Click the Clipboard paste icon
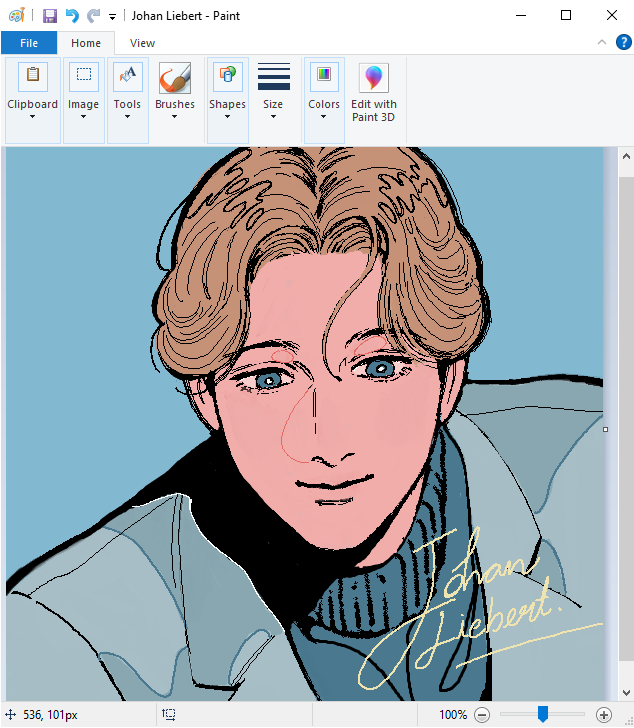This screenshot has height=728, width=634. coord(33,76)
